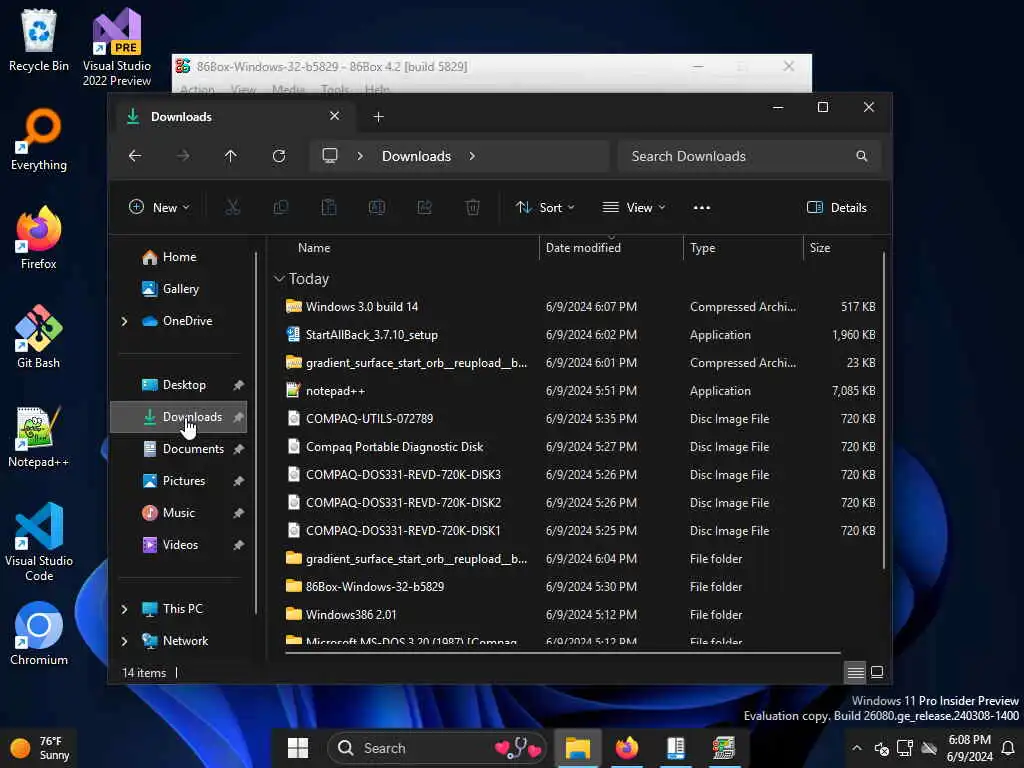The width and height of the screenshot is (1024, 768).
Task: Refresh the Downloads folder view
Action: [x=279, y=156]
